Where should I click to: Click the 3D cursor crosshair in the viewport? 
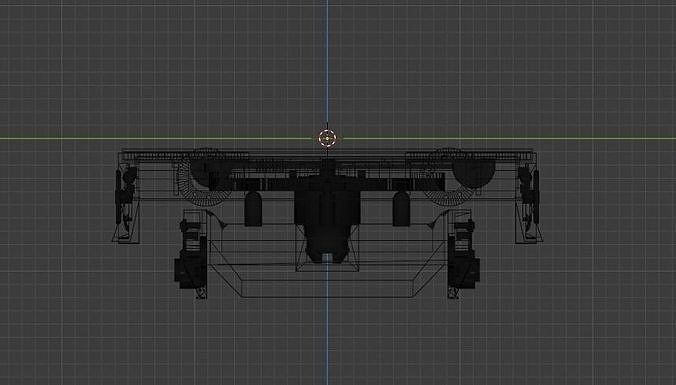327,138
